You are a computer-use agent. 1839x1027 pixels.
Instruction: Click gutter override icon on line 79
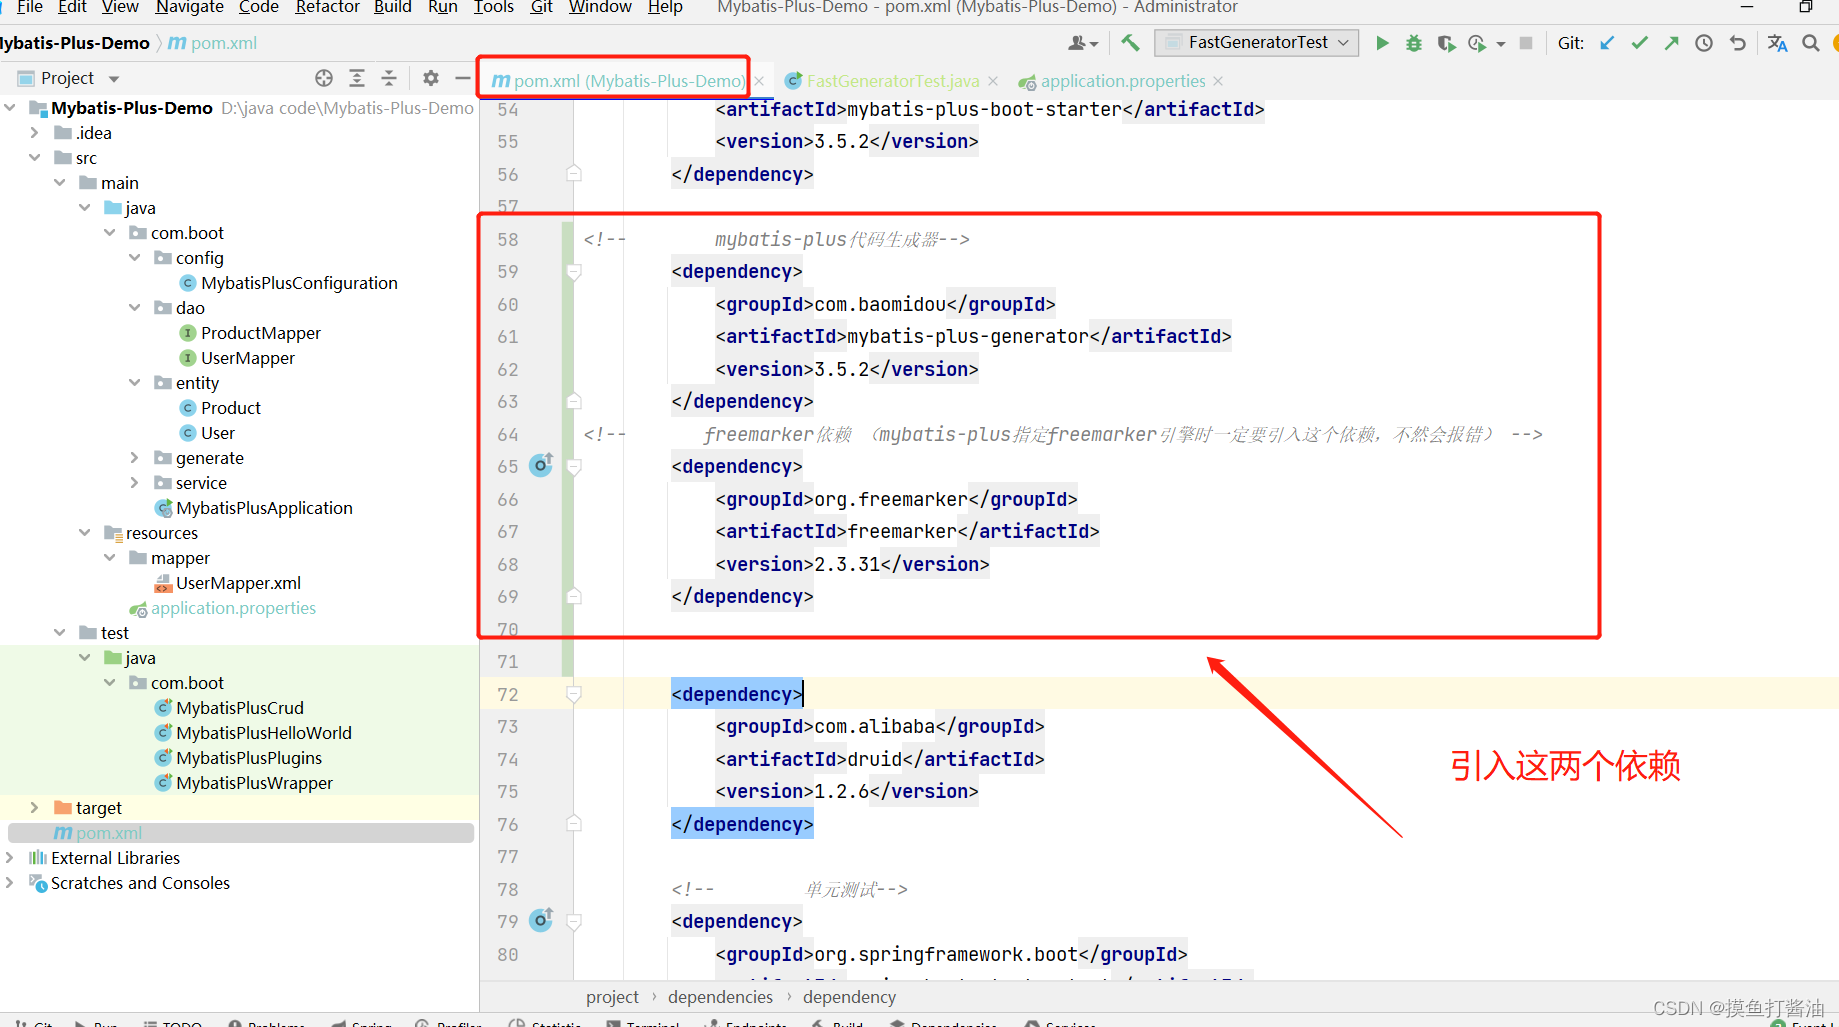541,920
